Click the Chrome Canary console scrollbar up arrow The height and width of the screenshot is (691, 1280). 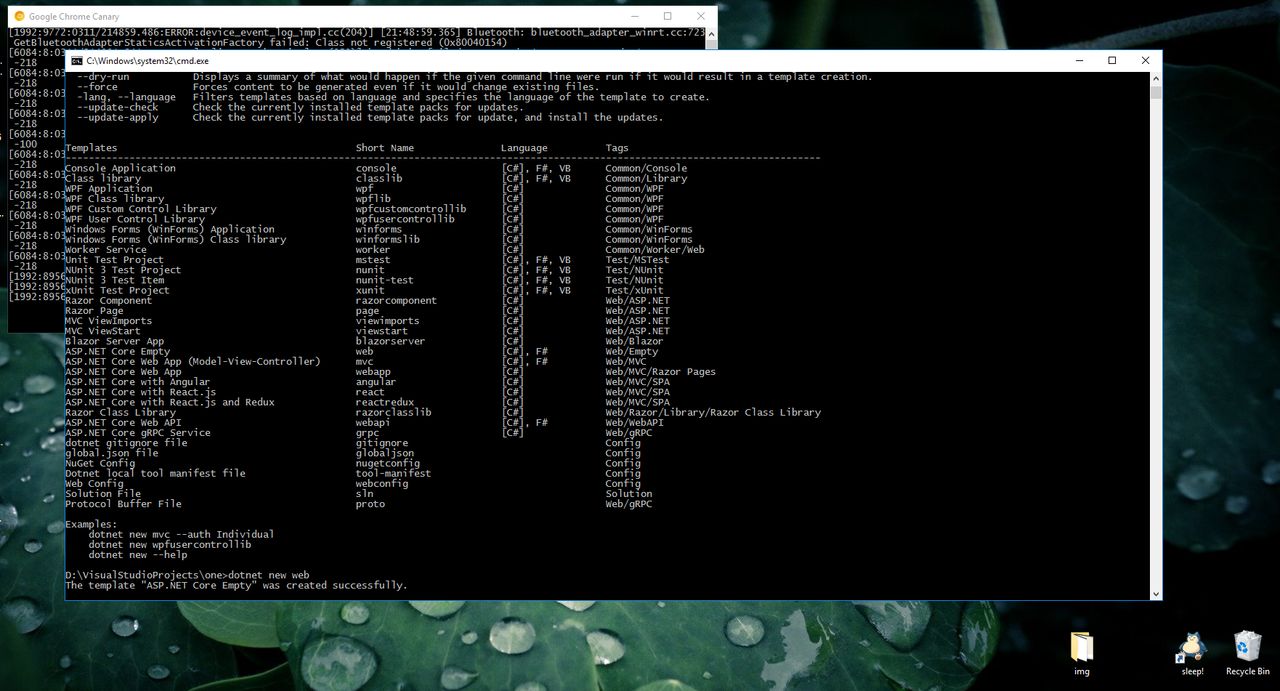712,33
